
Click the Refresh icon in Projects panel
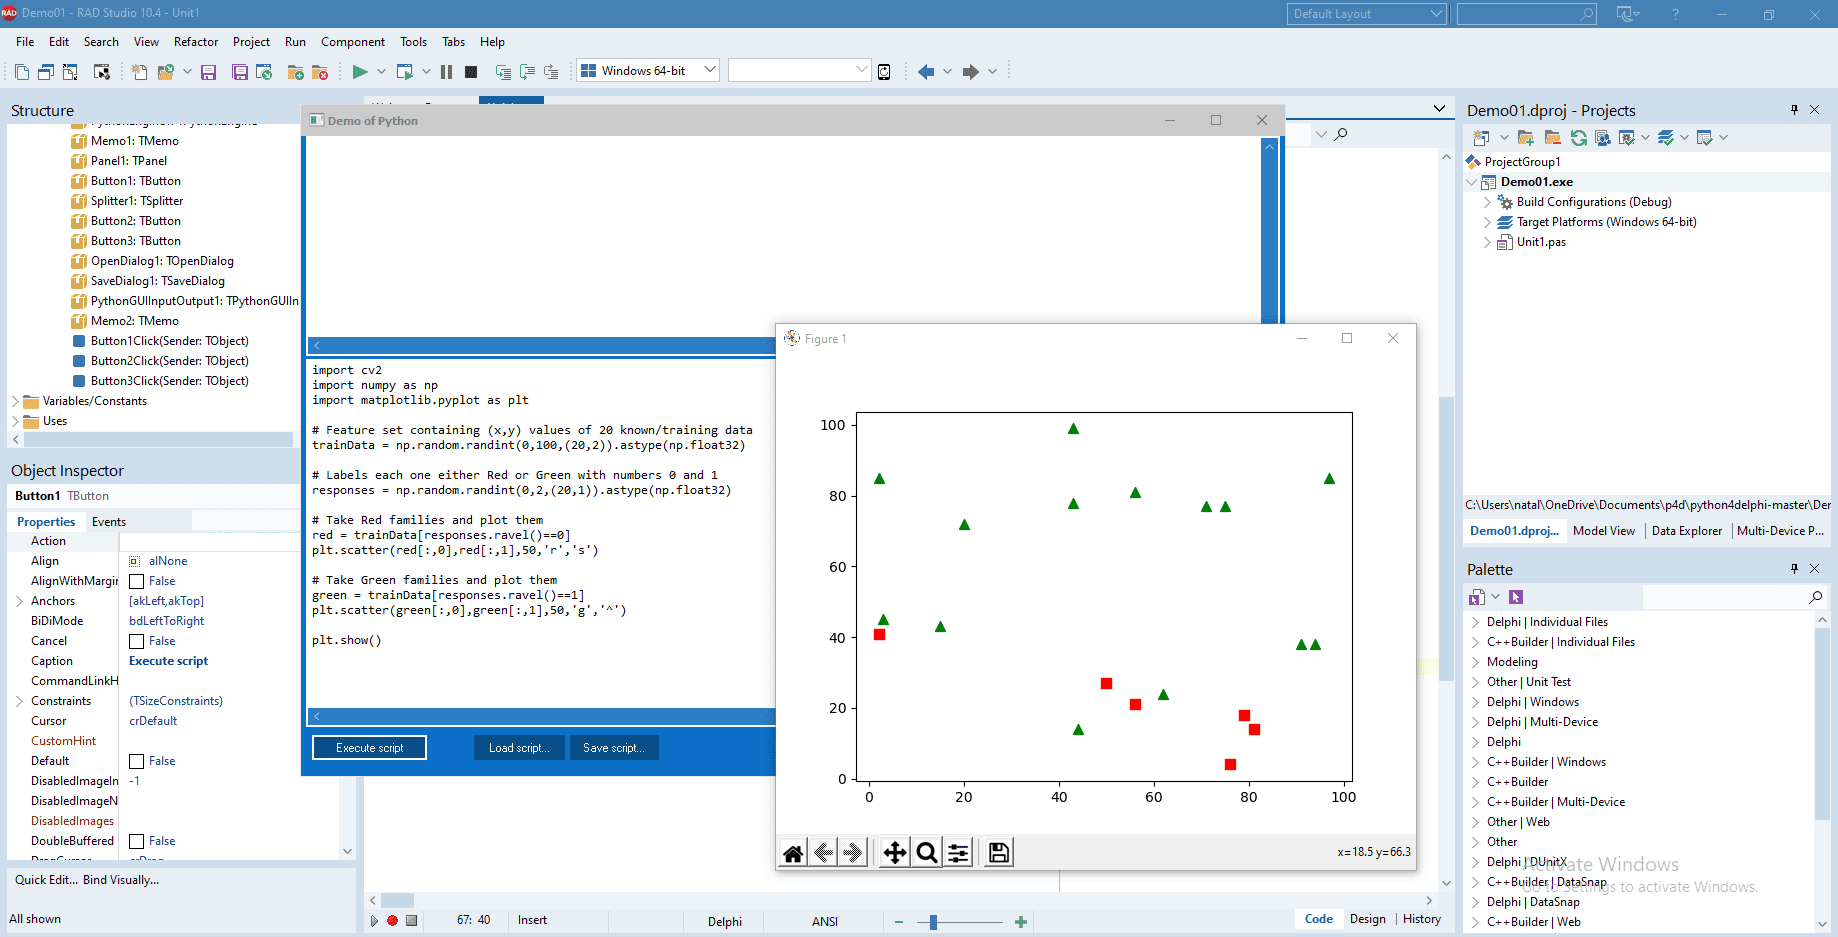click(1579, 137)
